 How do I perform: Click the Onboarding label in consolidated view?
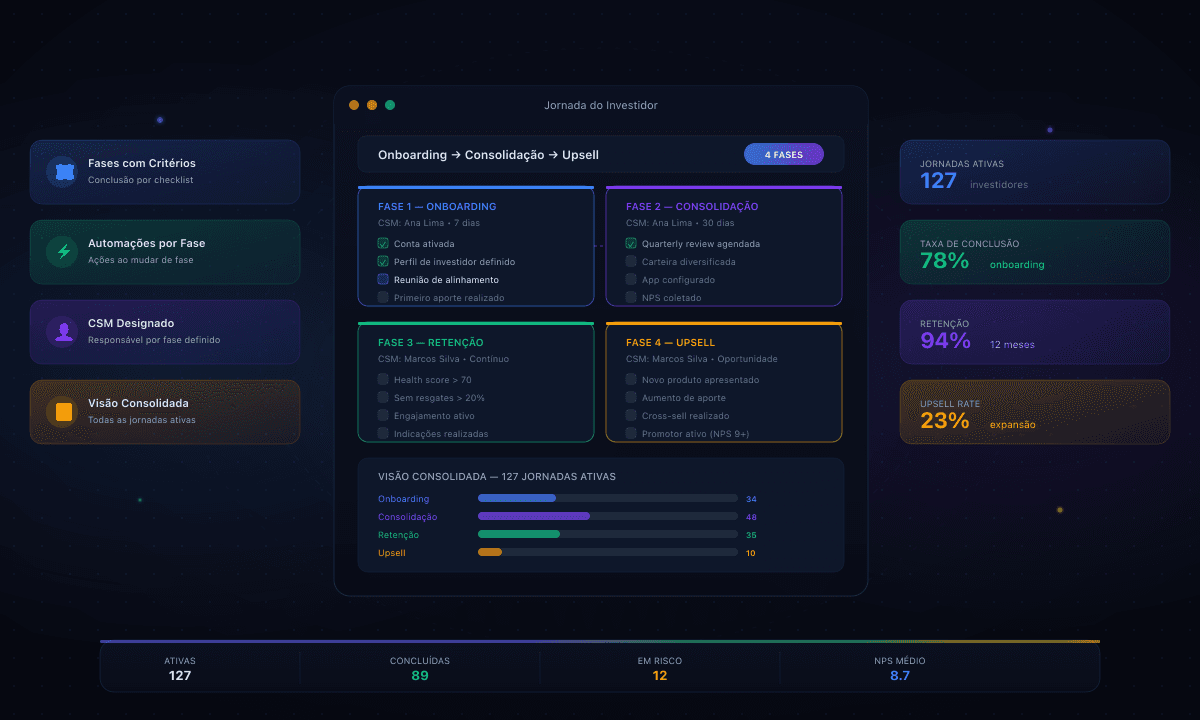pos(403,499)
